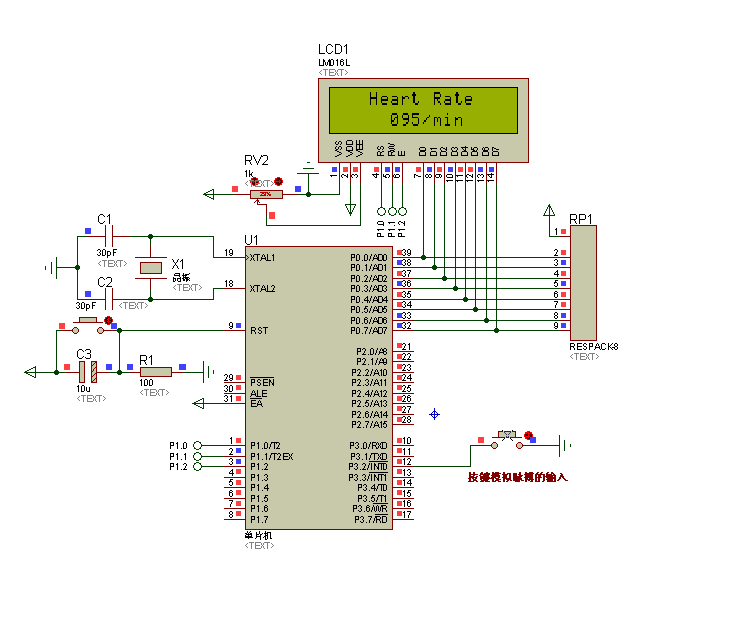Viewport: 749px width, 619px height.
Task: Click the XTAL1 pin label on U1
Action: [262, 257]
